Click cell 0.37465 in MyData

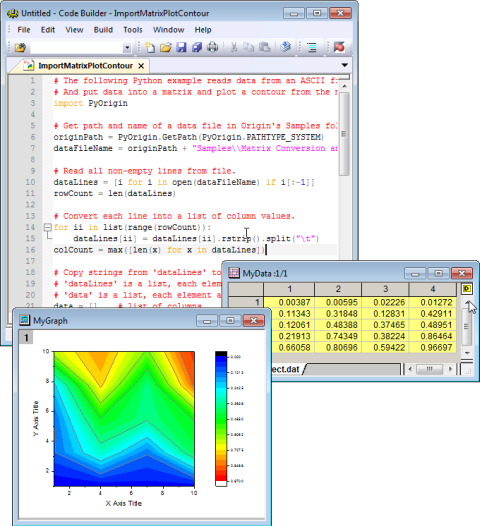385,325
